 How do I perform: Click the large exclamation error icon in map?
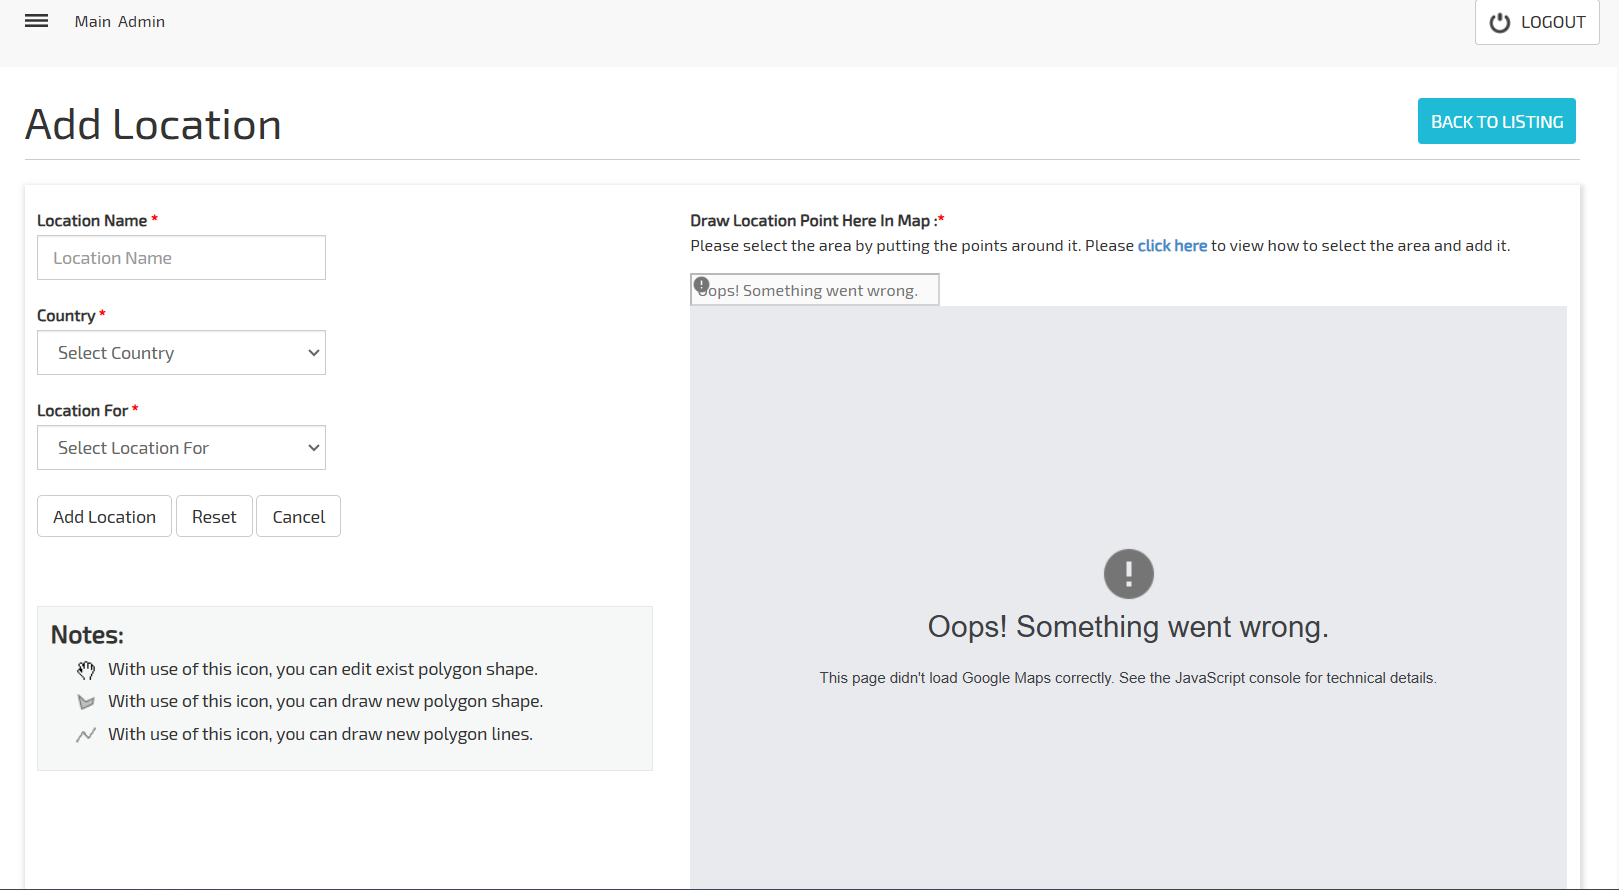click(x=1128, y=574)
